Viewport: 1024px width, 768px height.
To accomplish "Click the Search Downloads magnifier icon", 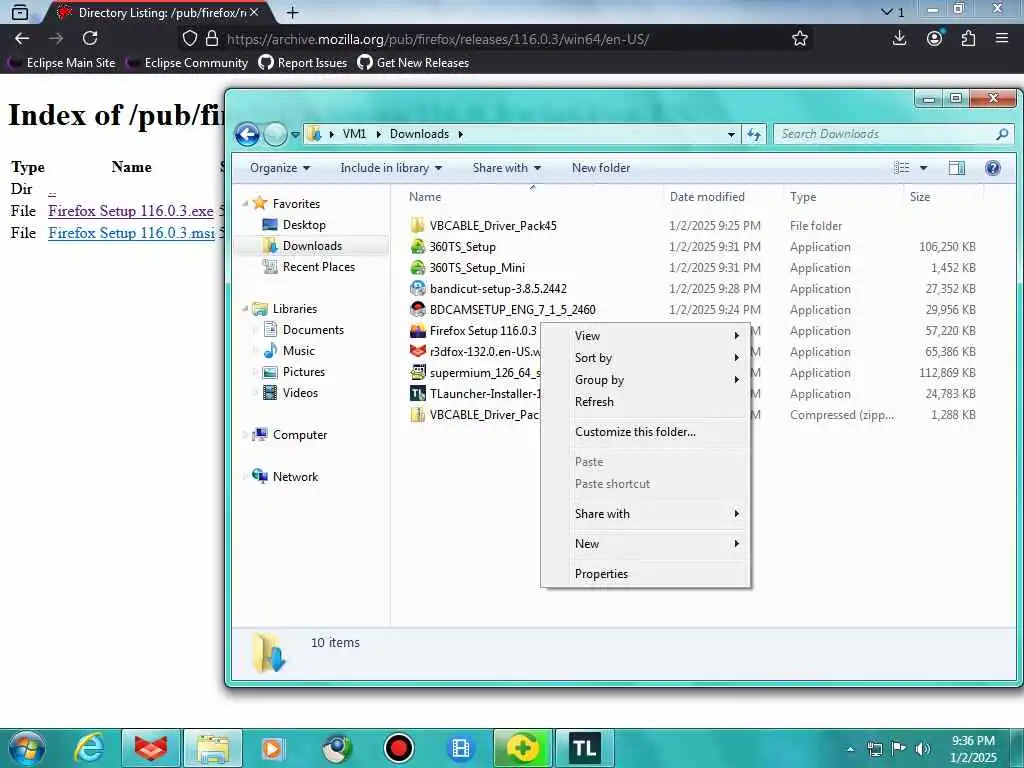I will pos(1002,134).
